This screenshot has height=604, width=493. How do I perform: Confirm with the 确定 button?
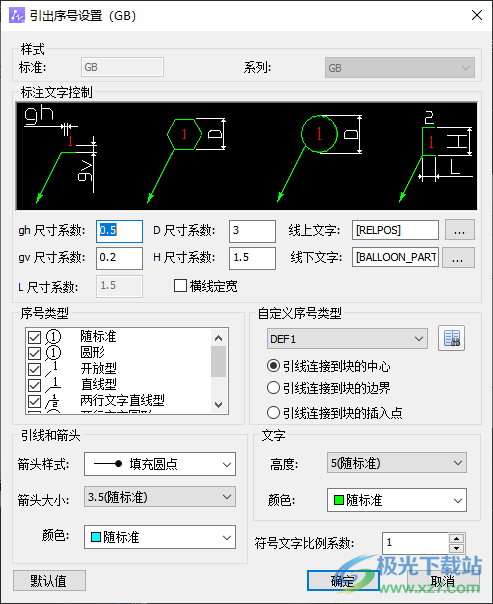pos(343,581)
